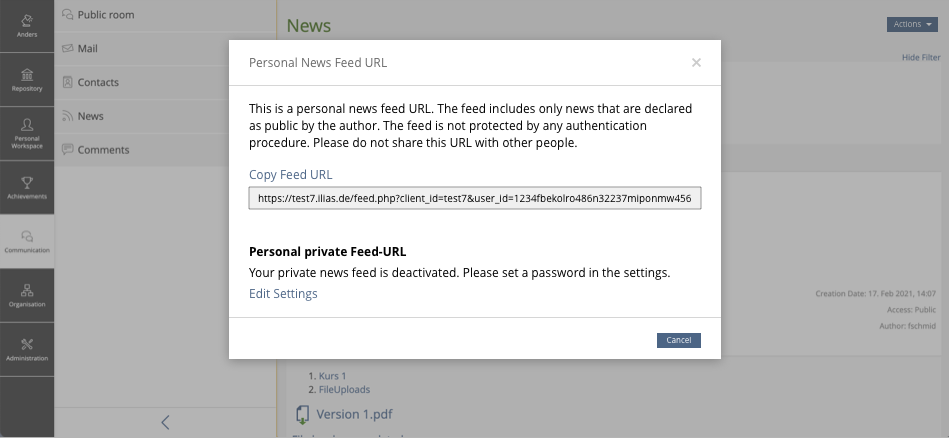This screenshot has width=949, height=438.
Task: Close the Personal News Feed URL dialog
Action: tap(696, 63)
